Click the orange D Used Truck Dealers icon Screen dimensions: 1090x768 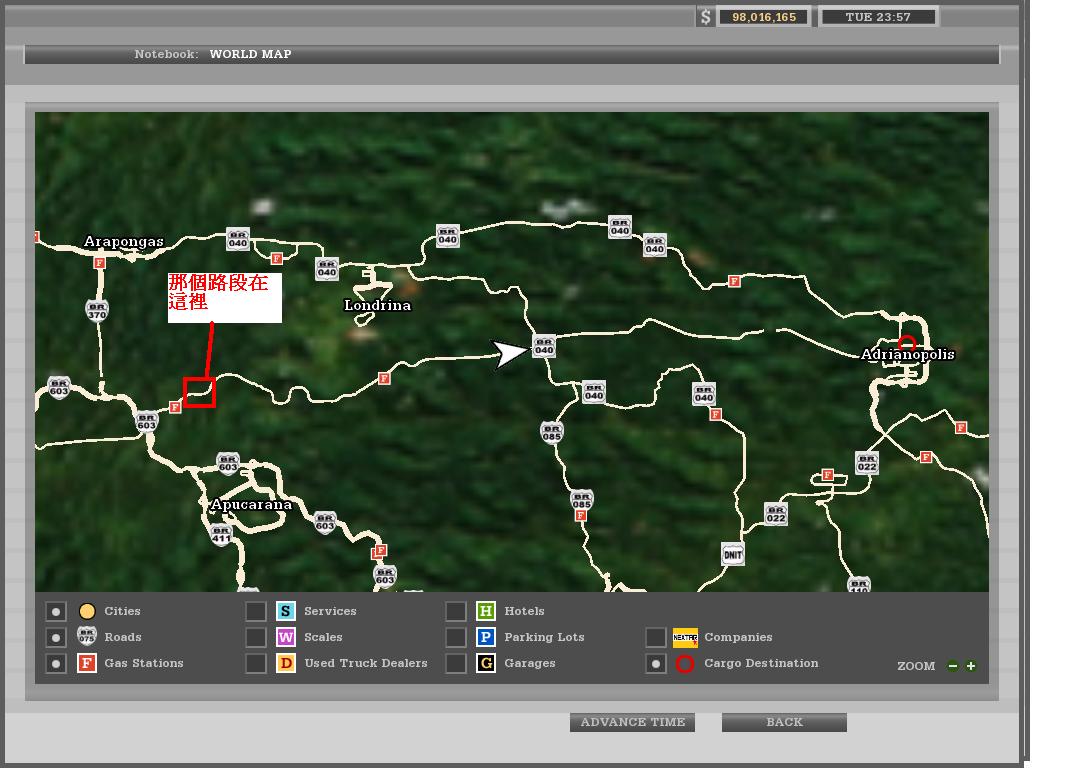(286, 663)
